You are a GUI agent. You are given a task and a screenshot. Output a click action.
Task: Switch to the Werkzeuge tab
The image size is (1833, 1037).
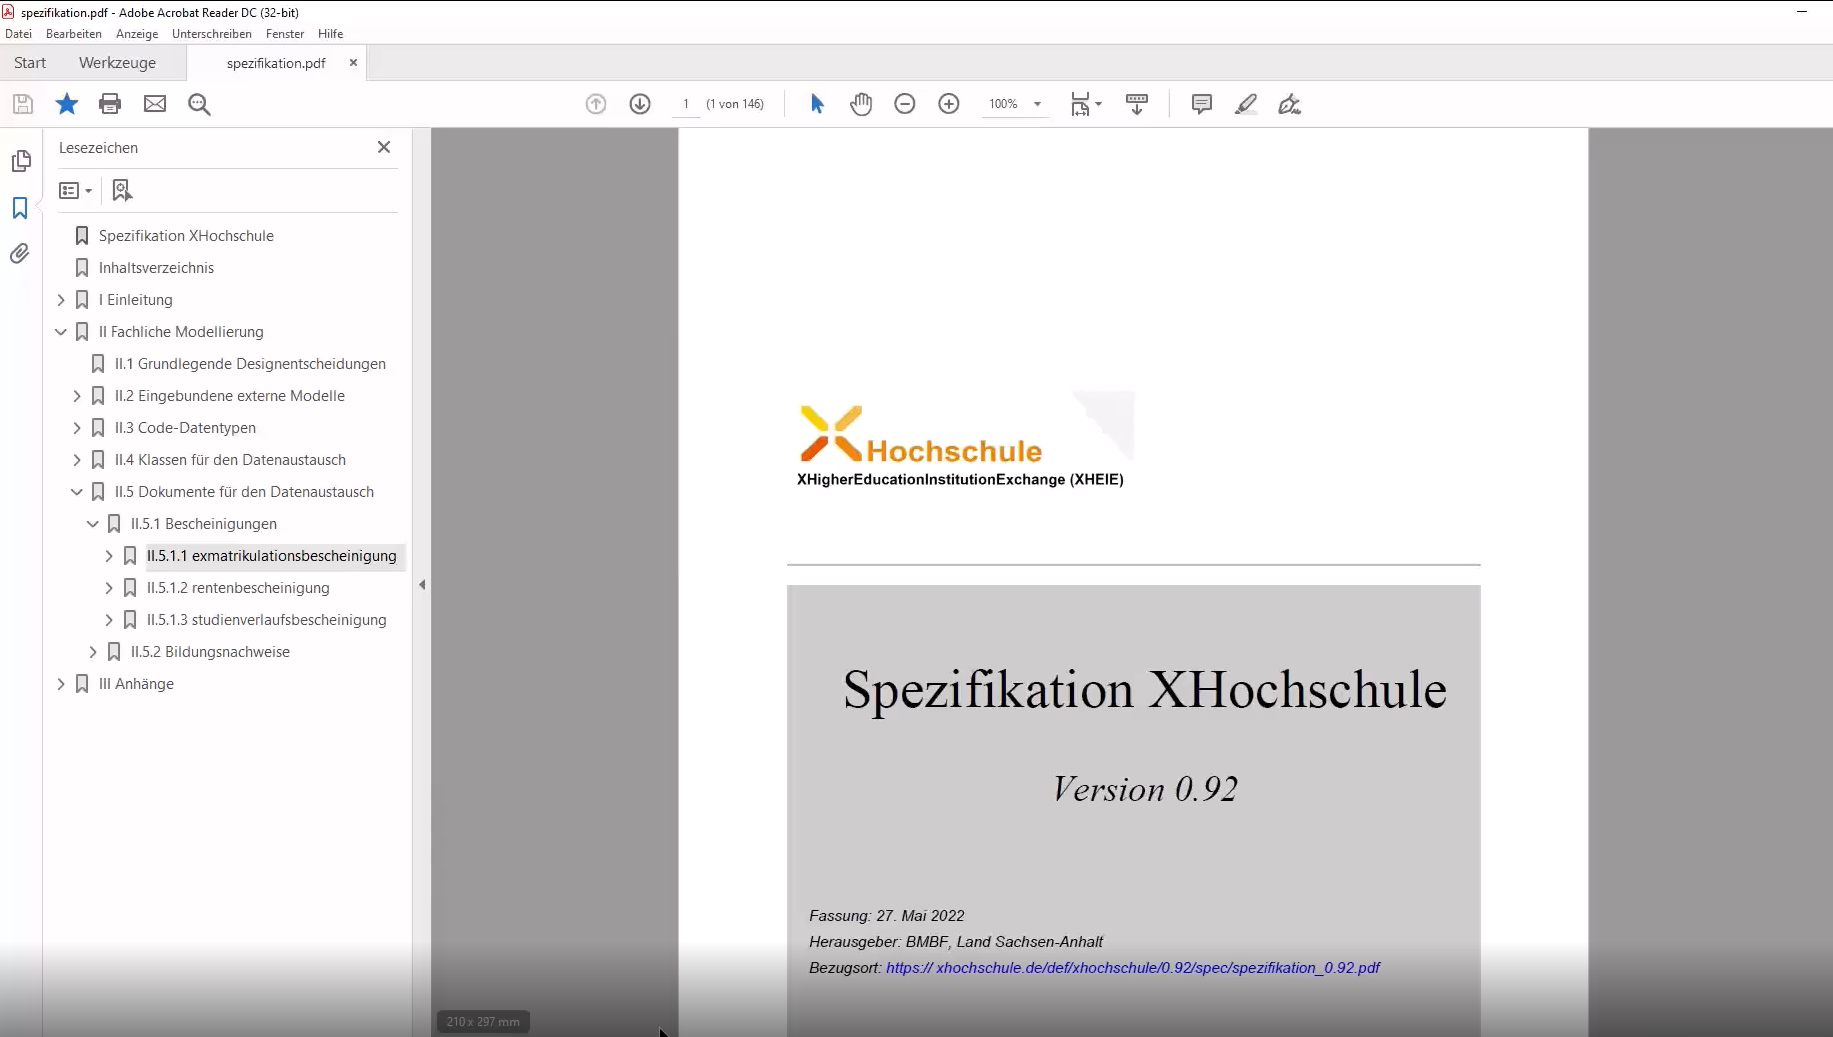(x=117, y=63)
